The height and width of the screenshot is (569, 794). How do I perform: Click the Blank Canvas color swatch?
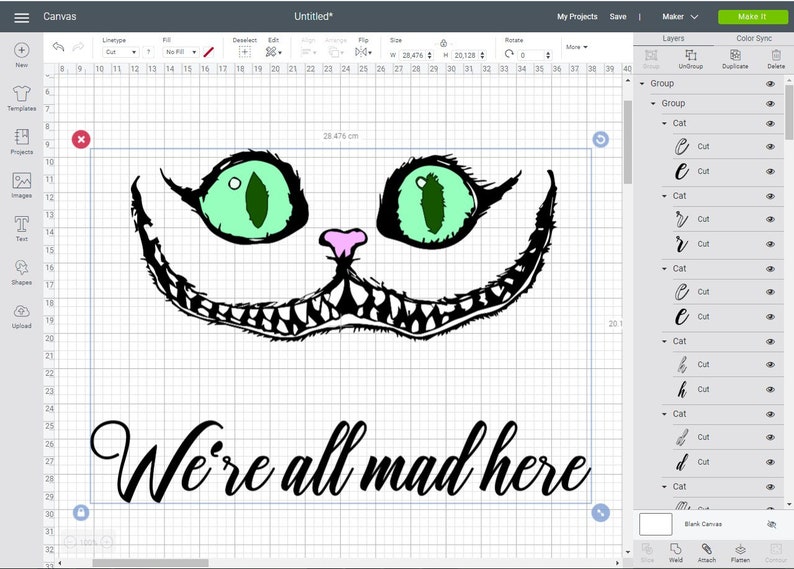(x=655, y=524)
